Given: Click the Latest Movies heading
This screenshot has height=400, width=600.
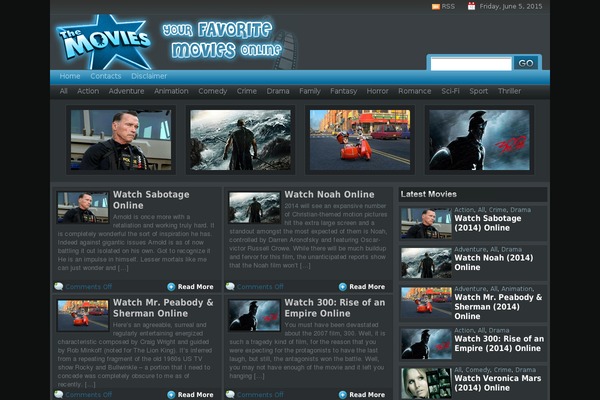Looking at the screenshot, I should (x=429, y=194).
